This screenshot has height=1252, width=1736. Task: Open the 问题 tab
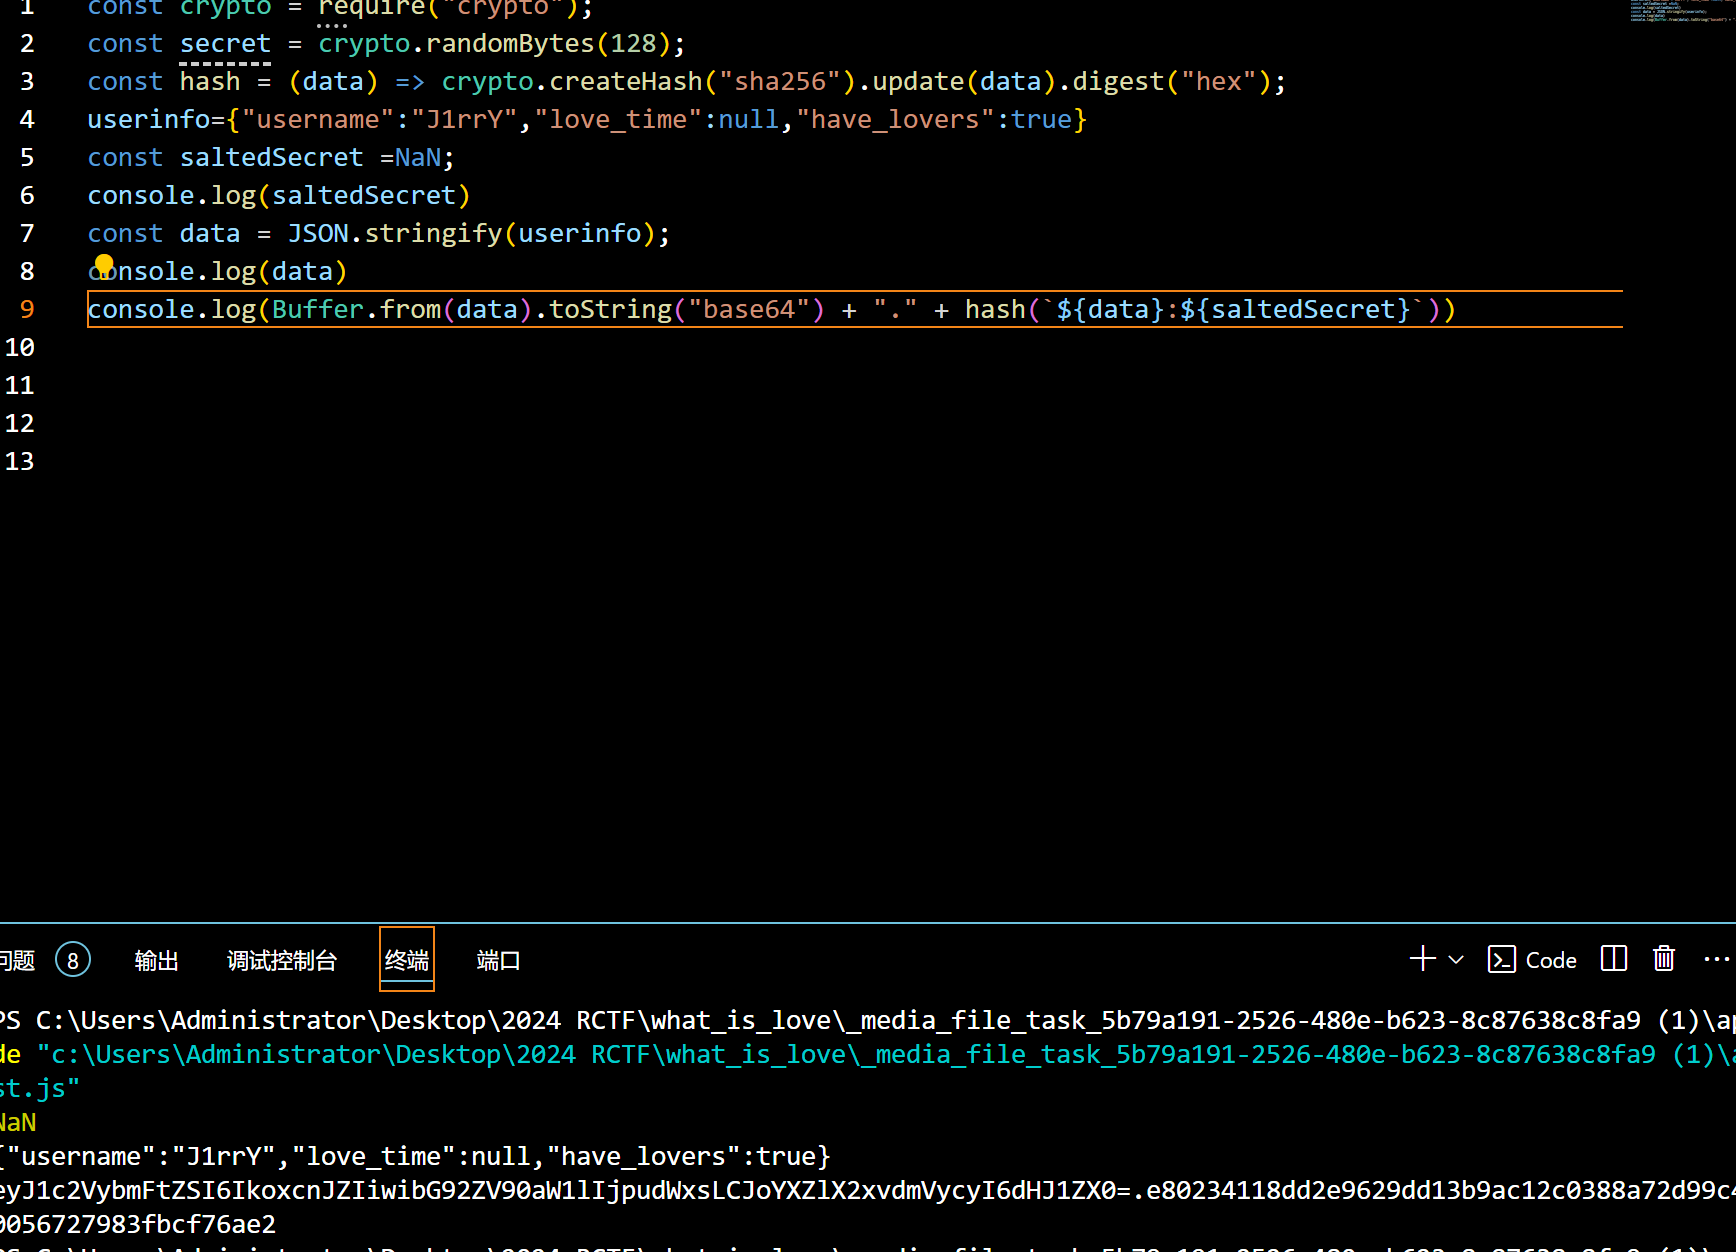point(17,960)
